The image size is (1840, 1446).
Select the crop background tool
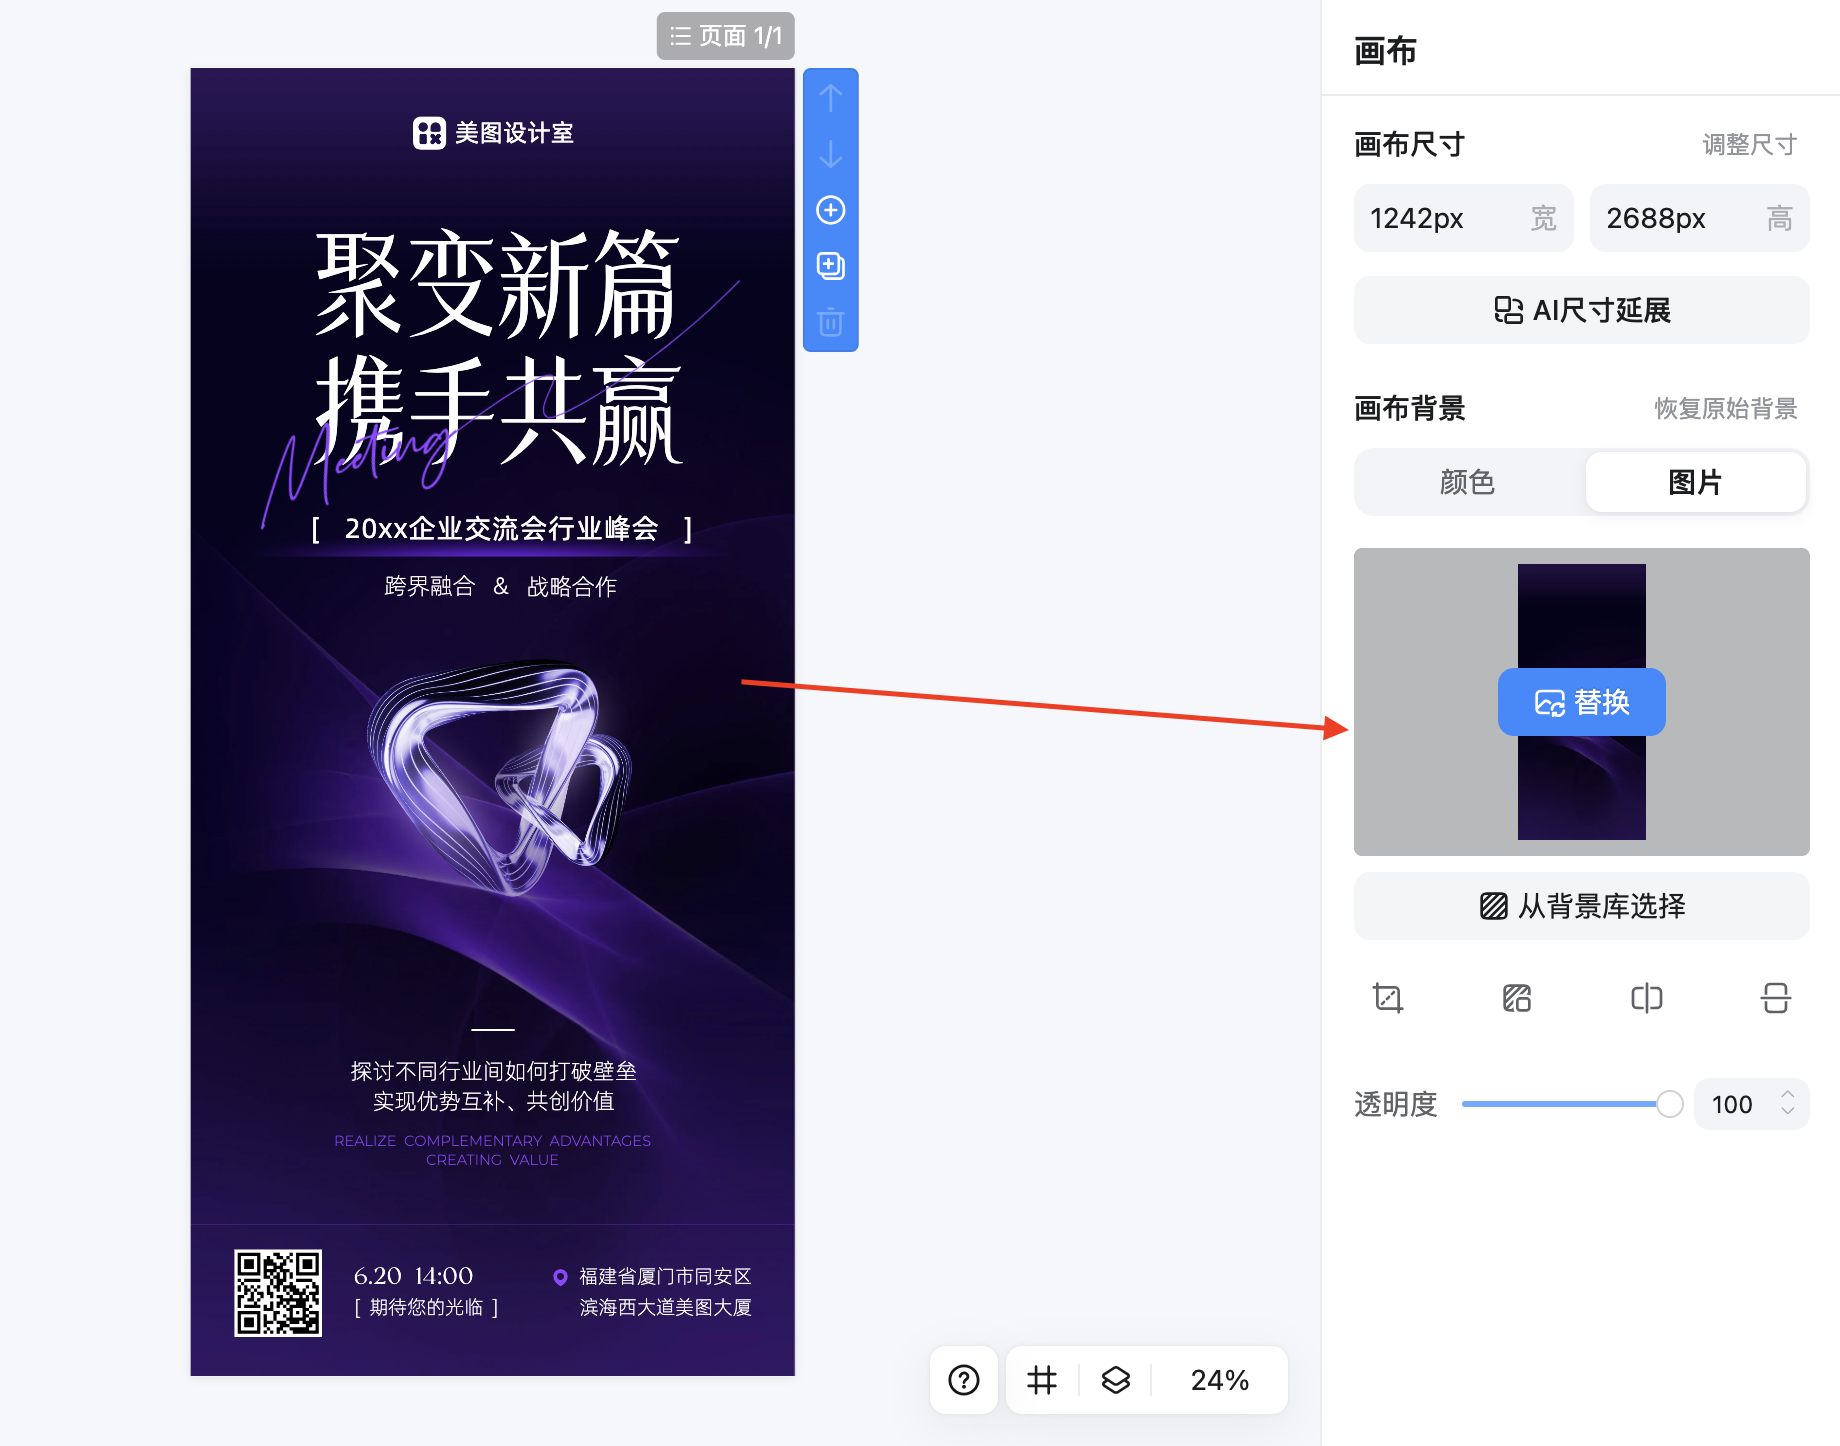click(x=1386, y=998)
